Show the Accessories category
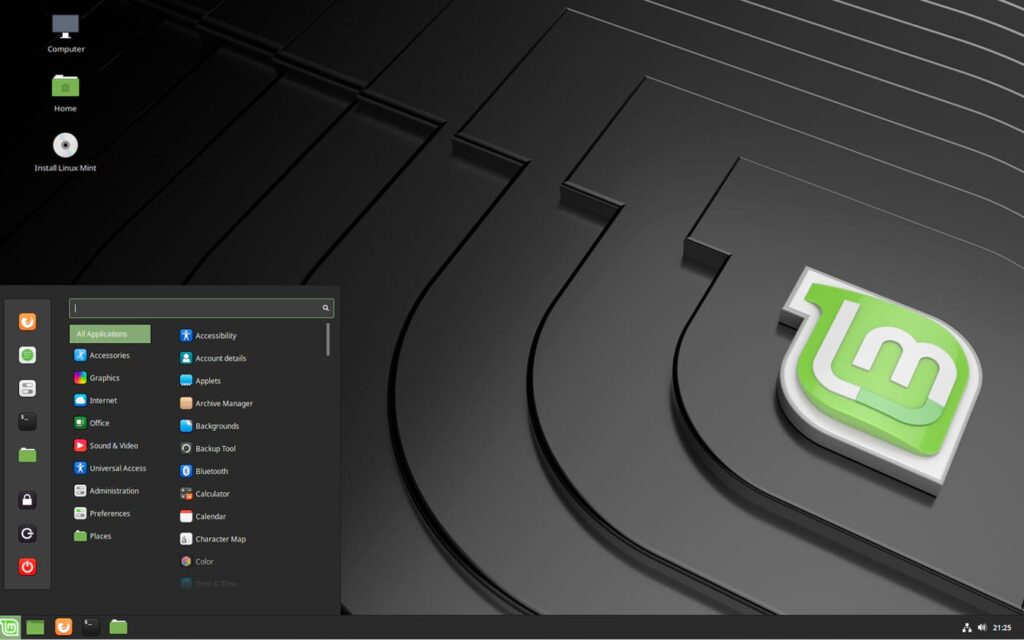Viewport: 1024px width, 640px height. pos(102,355)
